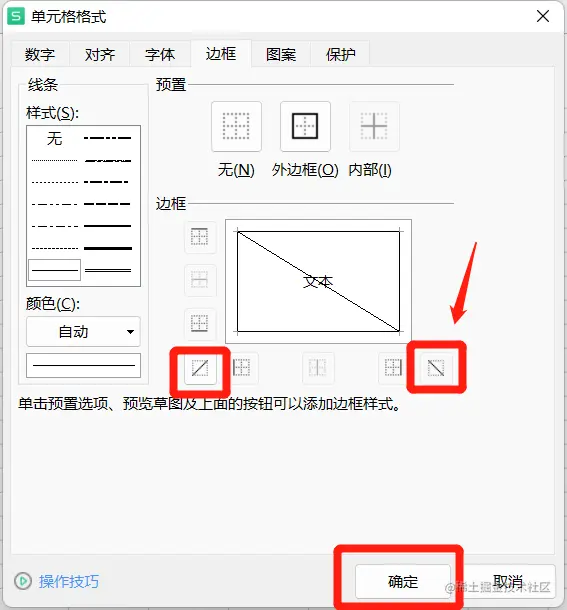
Task: Toggle the bottom border button
Action: click(200, 323)
